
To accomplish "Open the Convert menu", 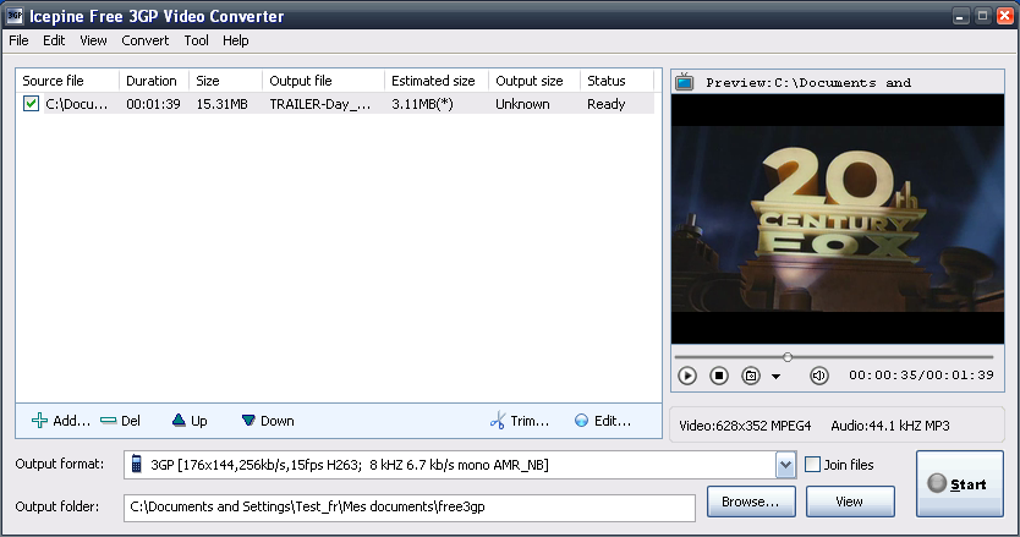I will tap(145, 40).
